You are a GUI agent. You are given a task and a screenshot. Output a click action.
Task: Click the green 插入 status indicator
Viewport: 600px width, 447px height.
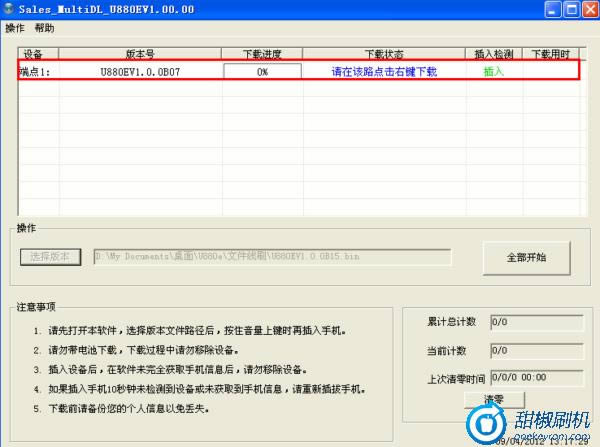click(494, 72)
